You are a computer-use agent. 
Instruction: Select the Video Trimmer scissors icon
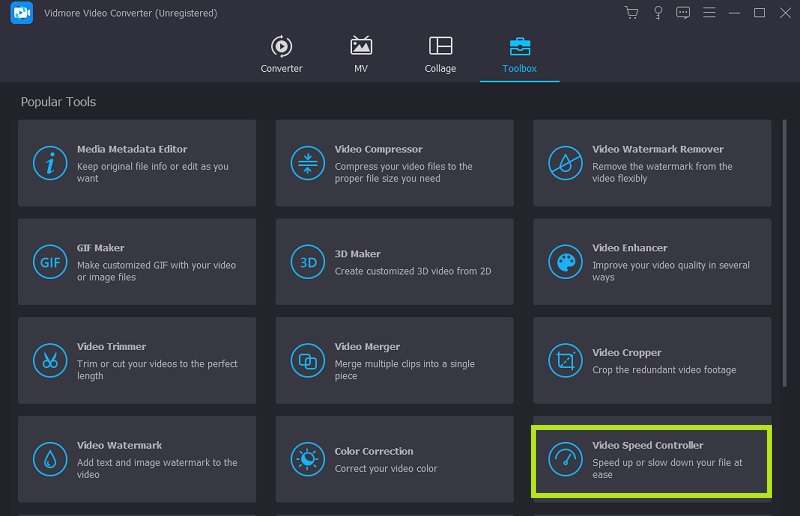48,360
